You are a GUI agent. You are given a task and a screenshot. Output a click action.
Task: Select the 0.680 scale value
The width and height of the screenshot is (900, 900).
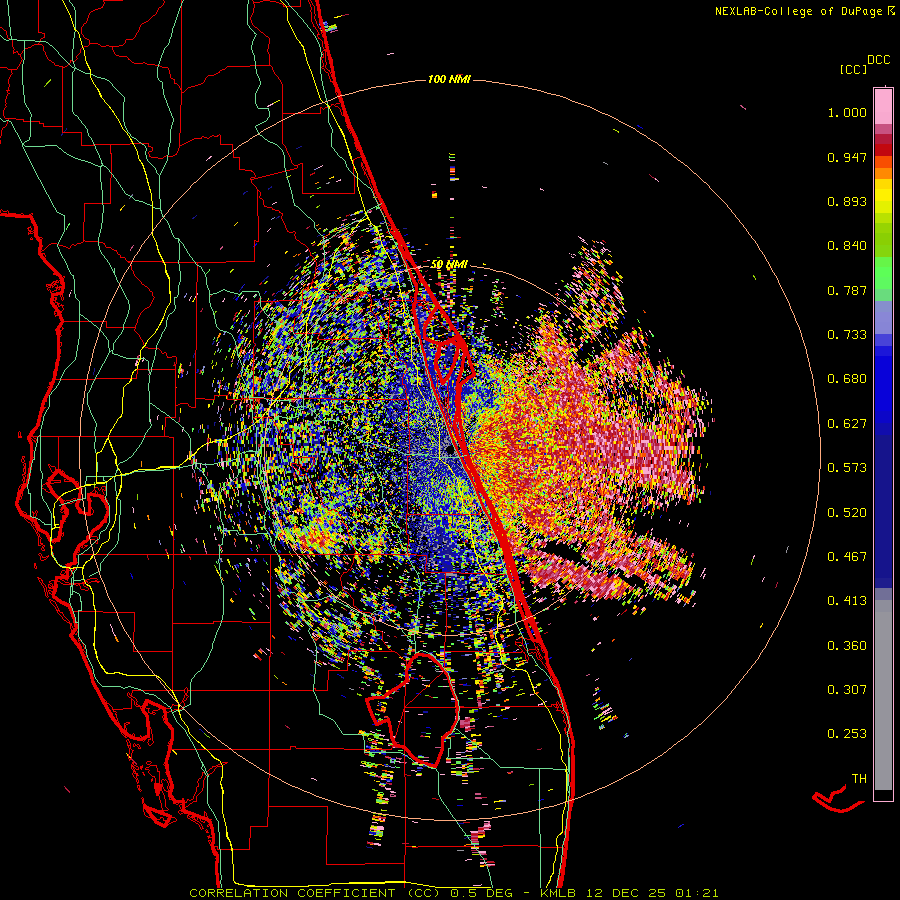tap(847, 379)
